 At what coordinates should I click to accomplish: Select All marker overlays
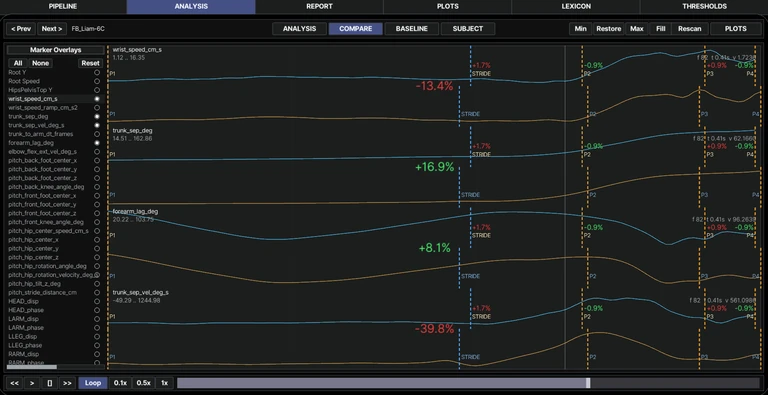tap(18, 63)
